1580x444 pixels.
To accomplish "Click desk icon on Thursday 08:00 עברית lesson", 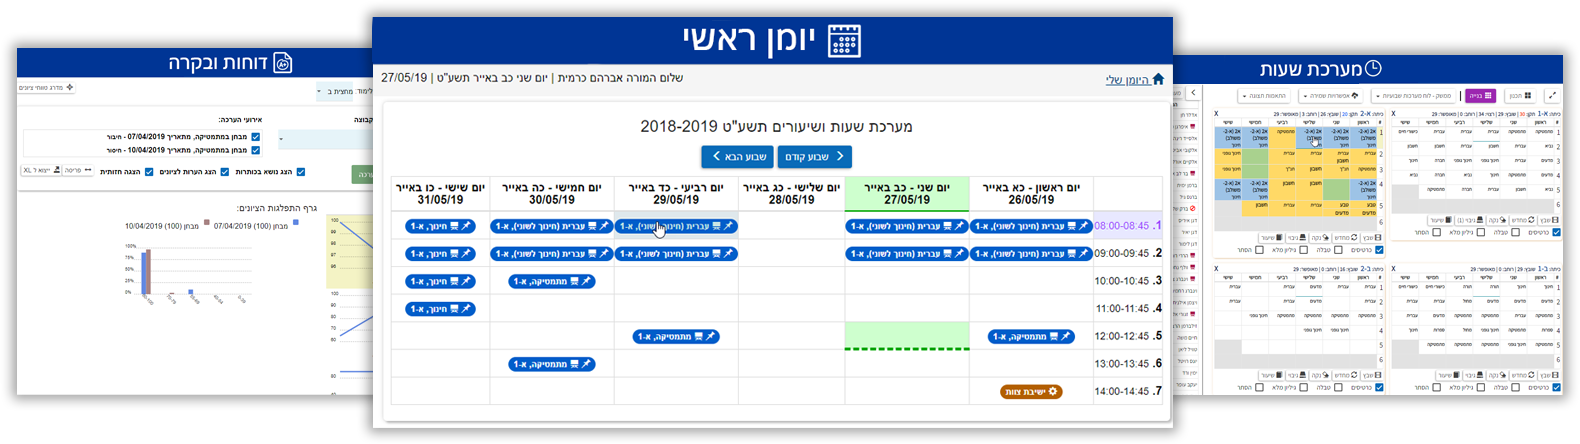I will click(591, 226).
